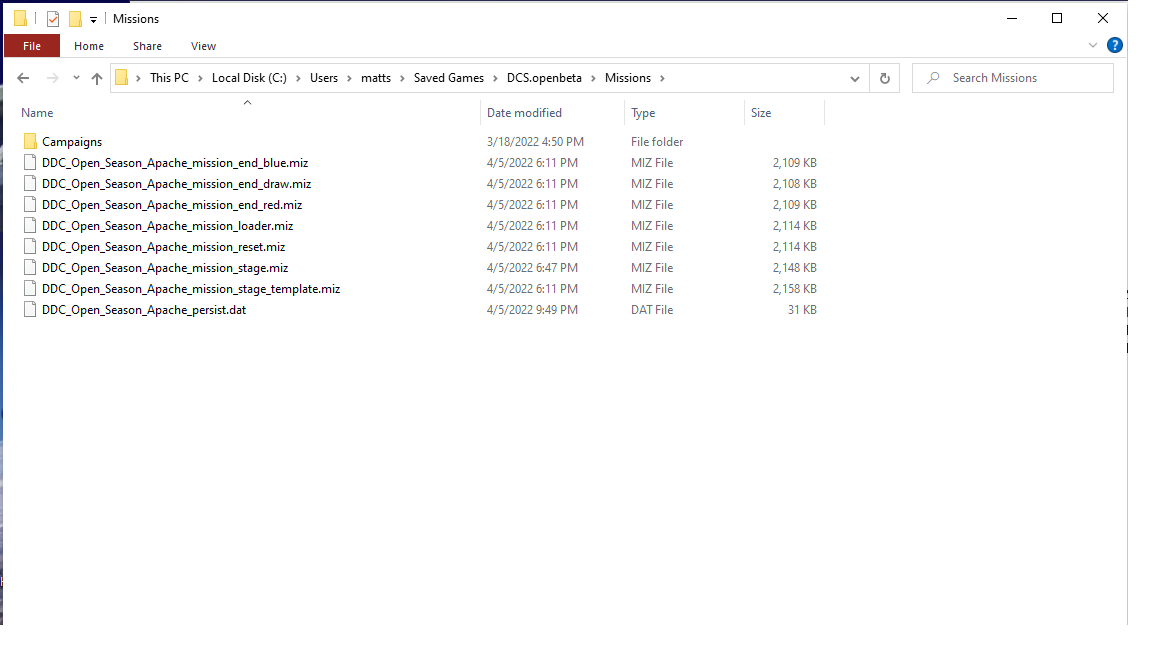This screenshot has height=648, width=1152.
Task: Sort by the Name column header
Action: pyautogui.click(x=37, y=112)
